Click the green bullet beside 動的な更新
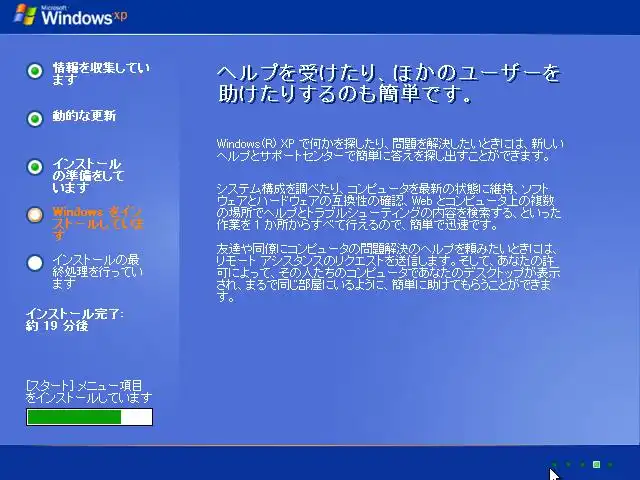Screen dimensions: 640x480 click(x=35, y=119)
